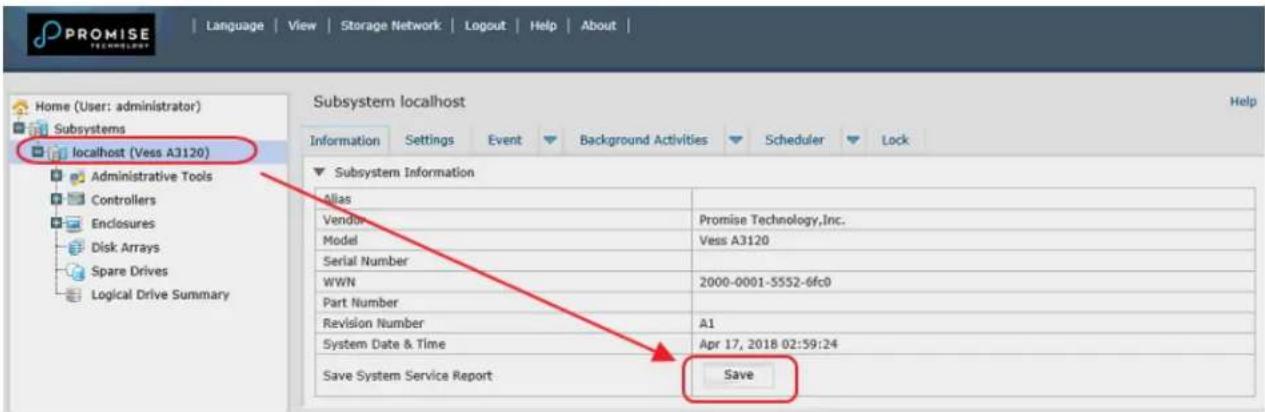Collapse the Subsystem Information section triangle
The width and height of the screenshot is (1265, 412).
point(322,173)
